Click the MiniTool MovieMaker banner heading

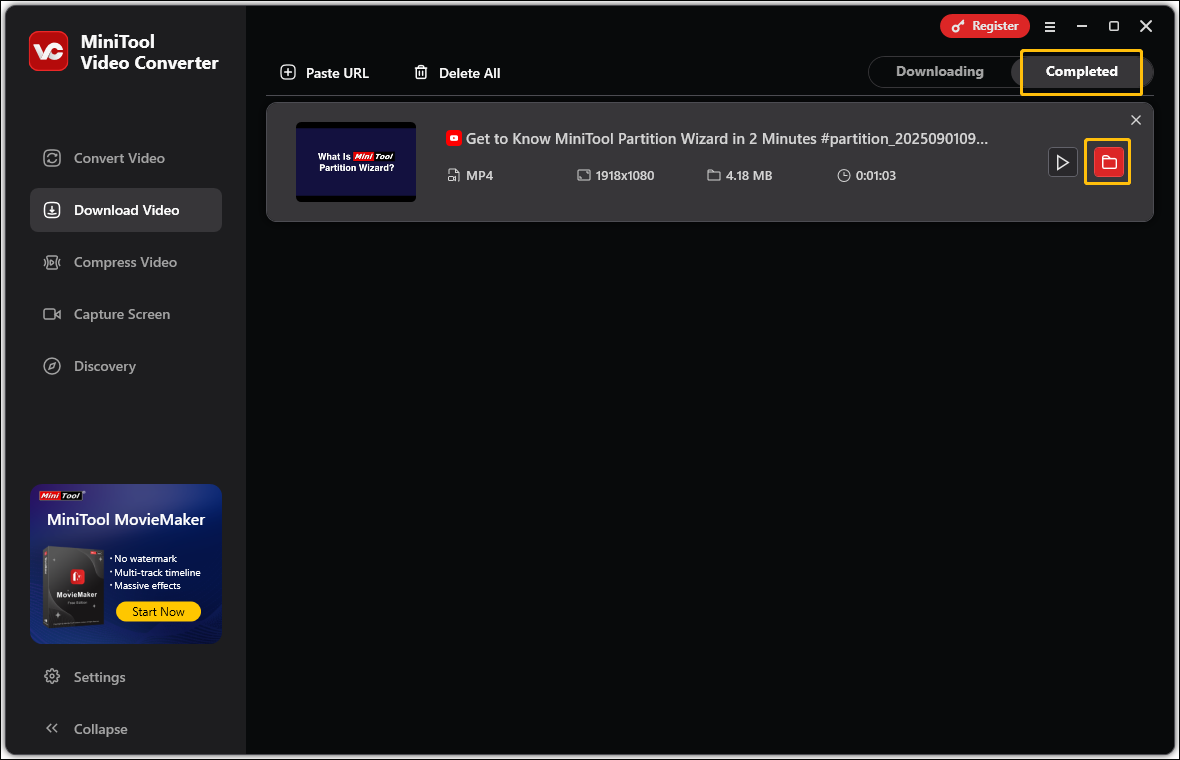pos(126,519)
